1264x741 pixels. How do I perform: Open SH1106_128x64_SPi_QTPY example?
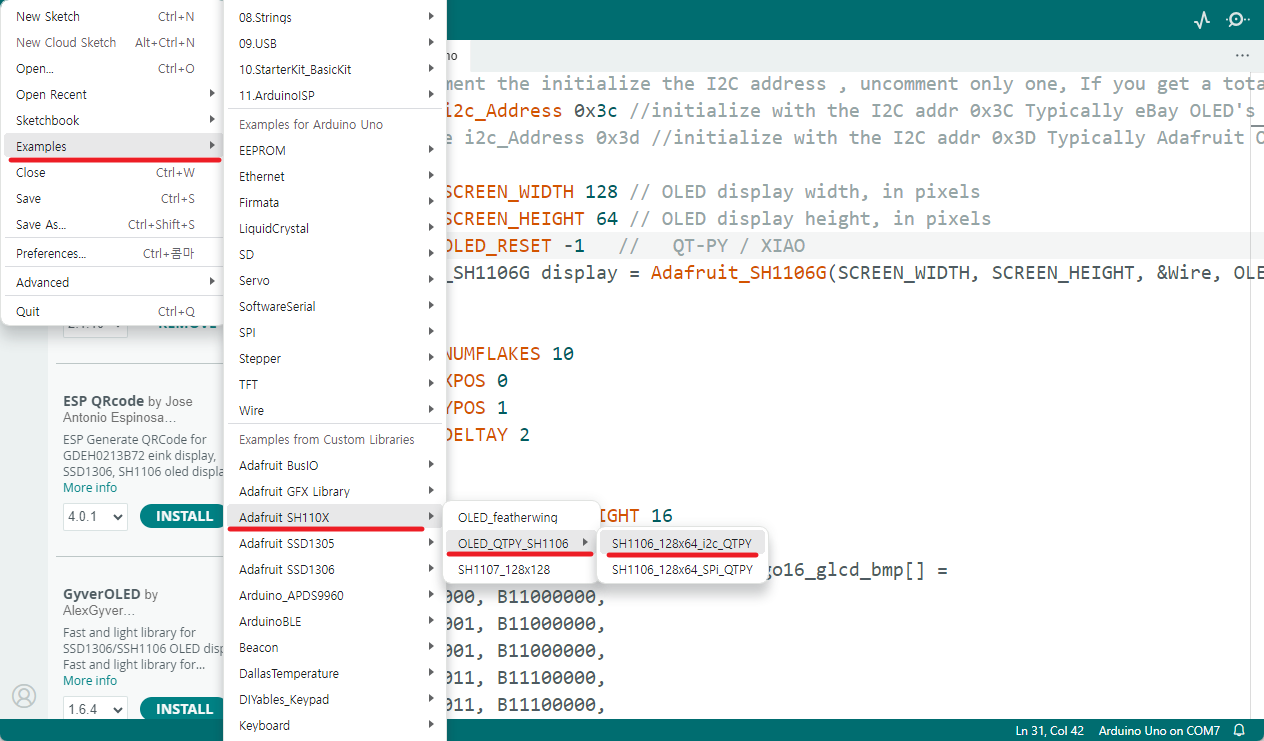682,570
